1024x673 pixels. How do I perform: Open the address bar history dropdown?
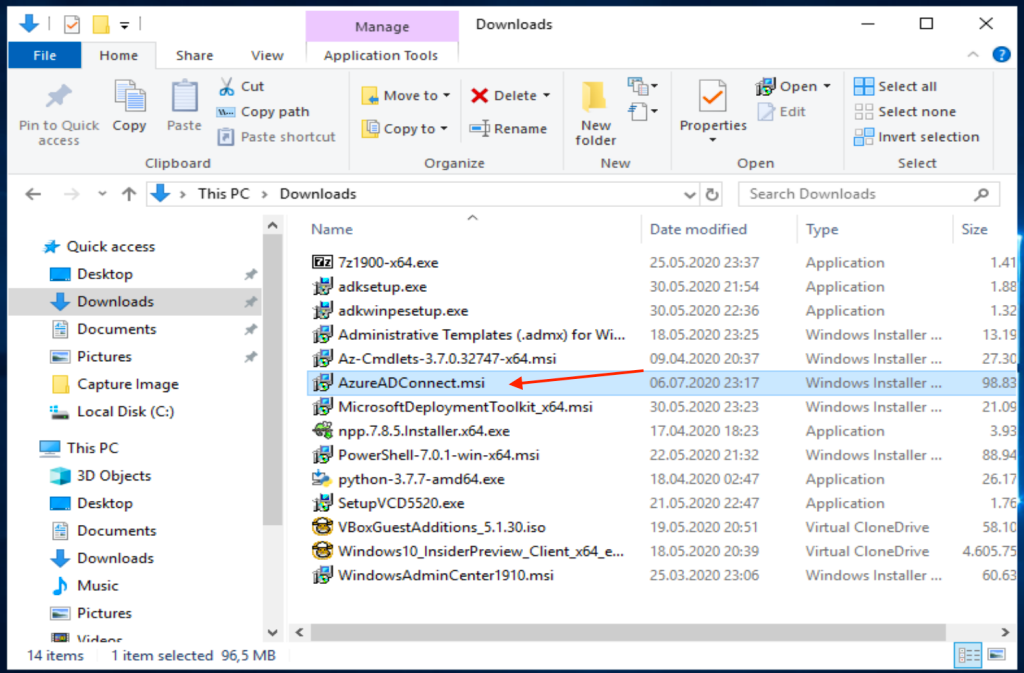point(690,195)
